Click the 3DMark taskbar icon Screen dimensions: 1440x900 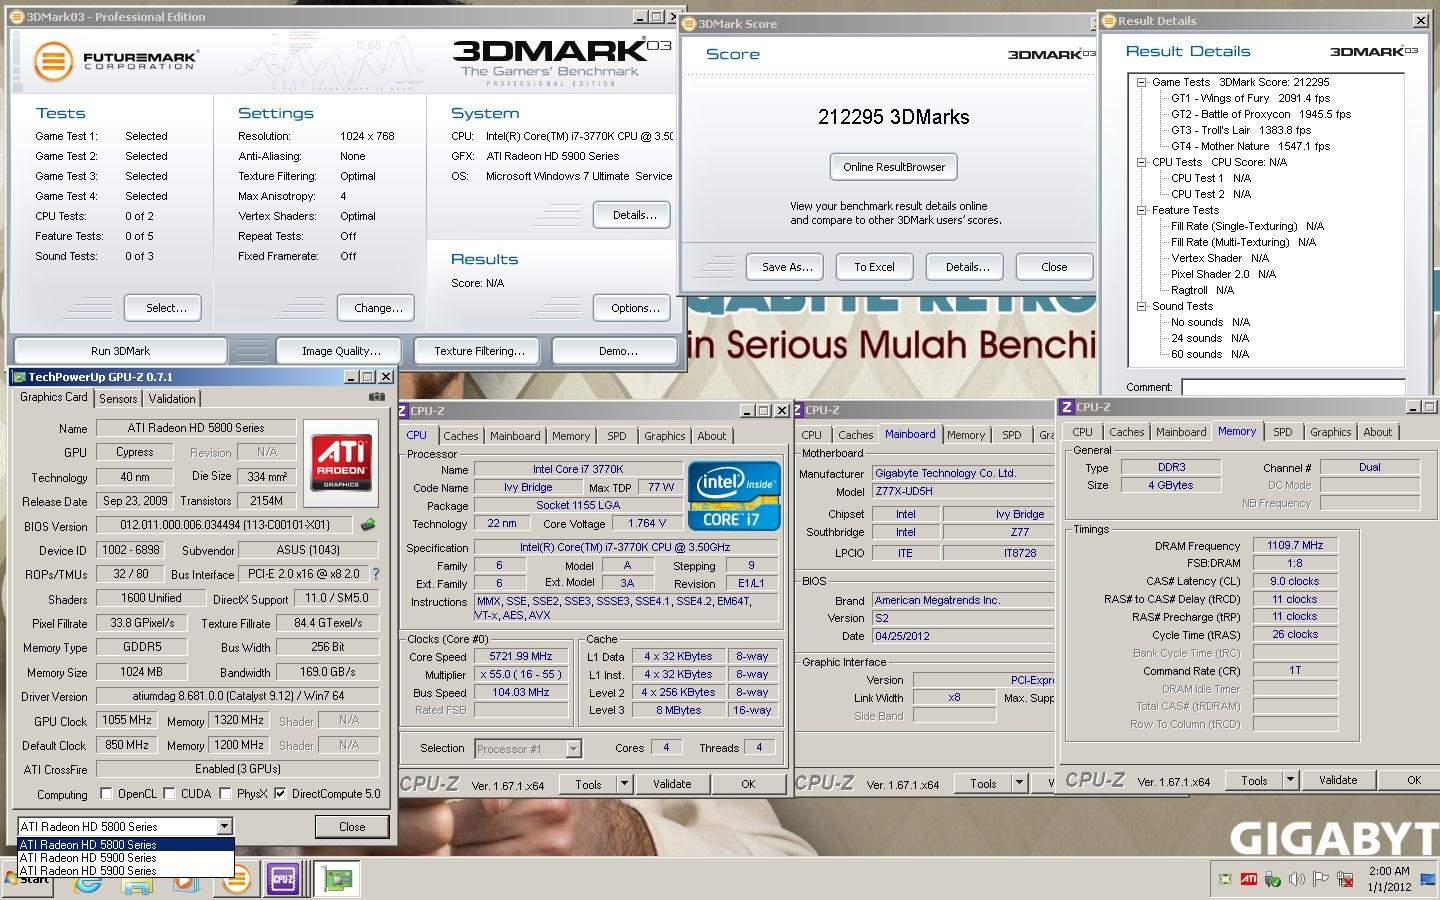coord(236,880)
